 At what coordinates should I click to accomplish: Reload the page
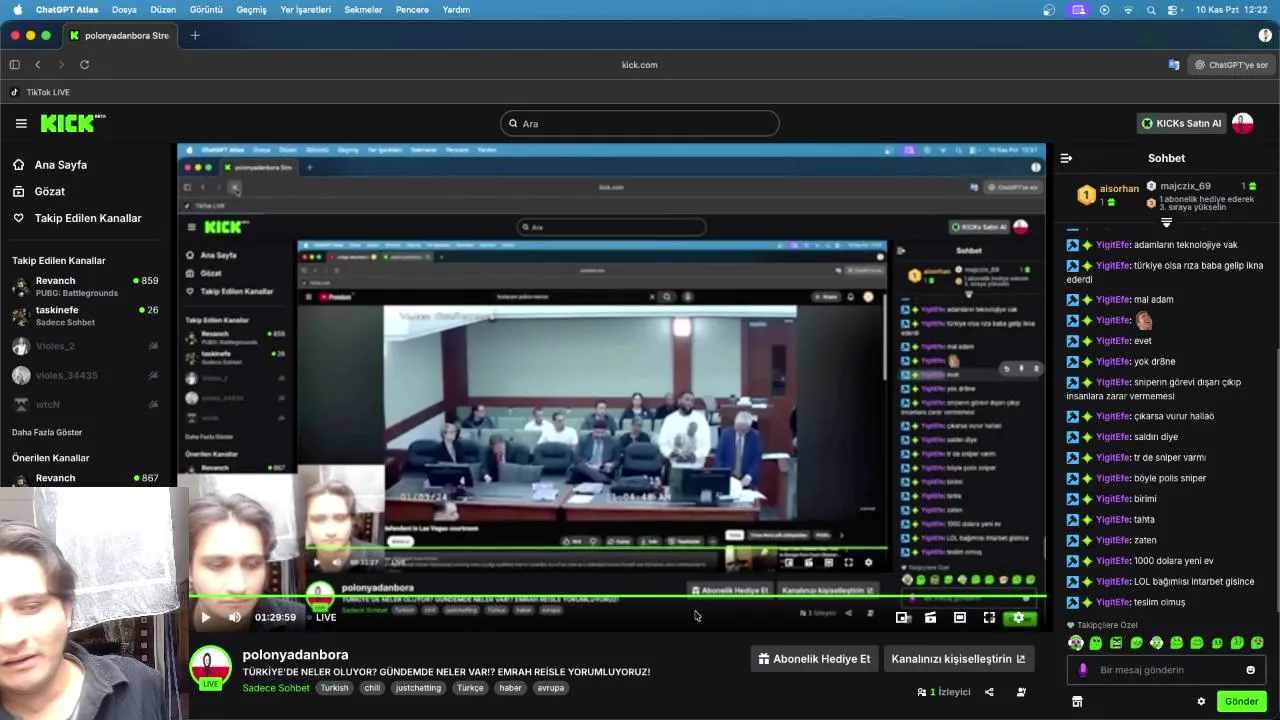(x=84, y=65)
